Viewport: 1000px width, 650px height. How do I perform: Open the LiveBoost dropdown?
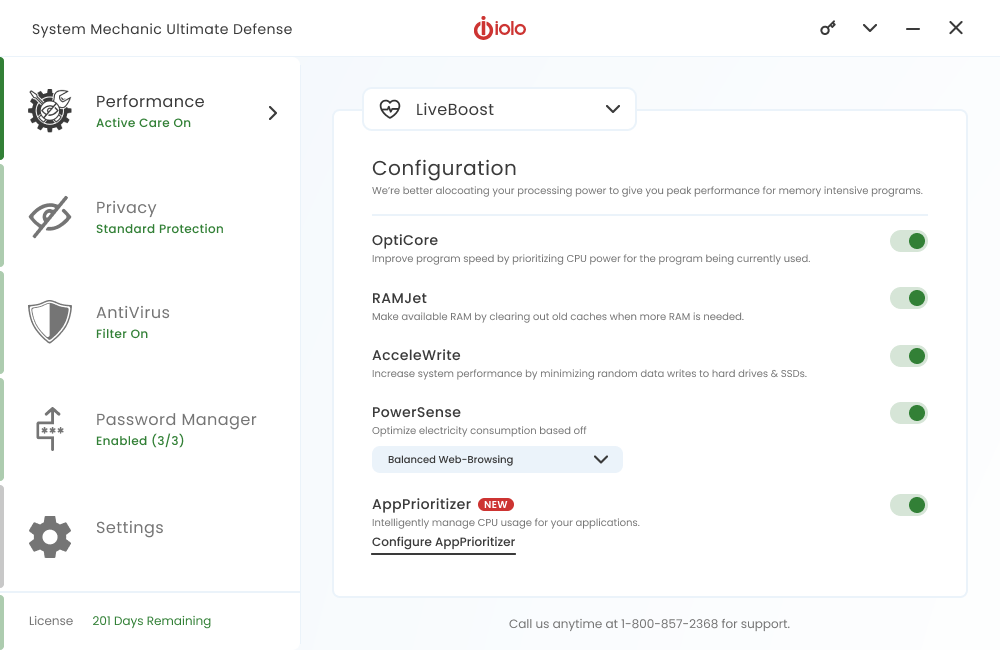click(x=499, y=109)
